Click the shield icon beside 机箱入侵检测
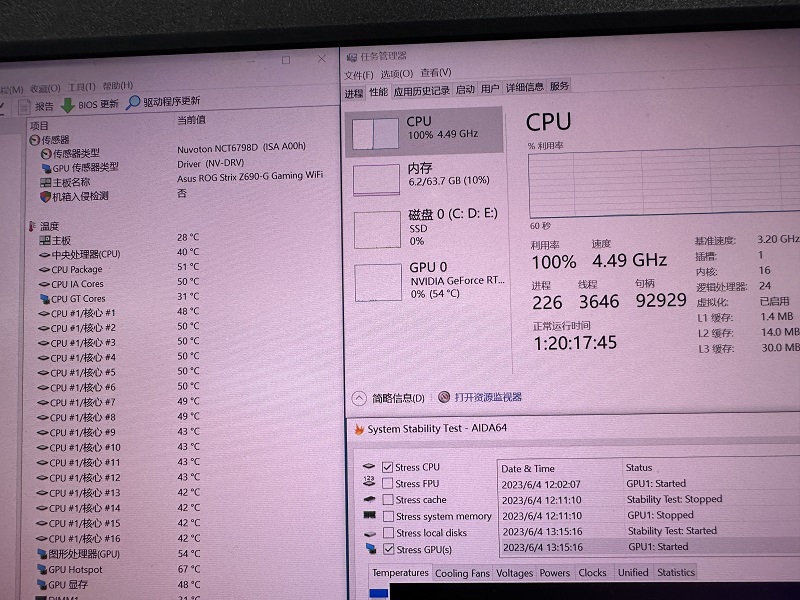This screenshot has height=600, width=800. click(45, 196)
